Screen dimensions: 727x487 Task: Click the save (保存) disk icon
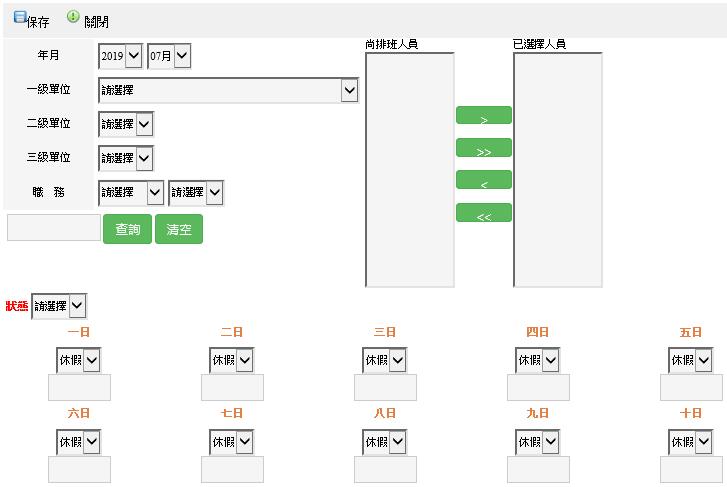click(20, 17)
